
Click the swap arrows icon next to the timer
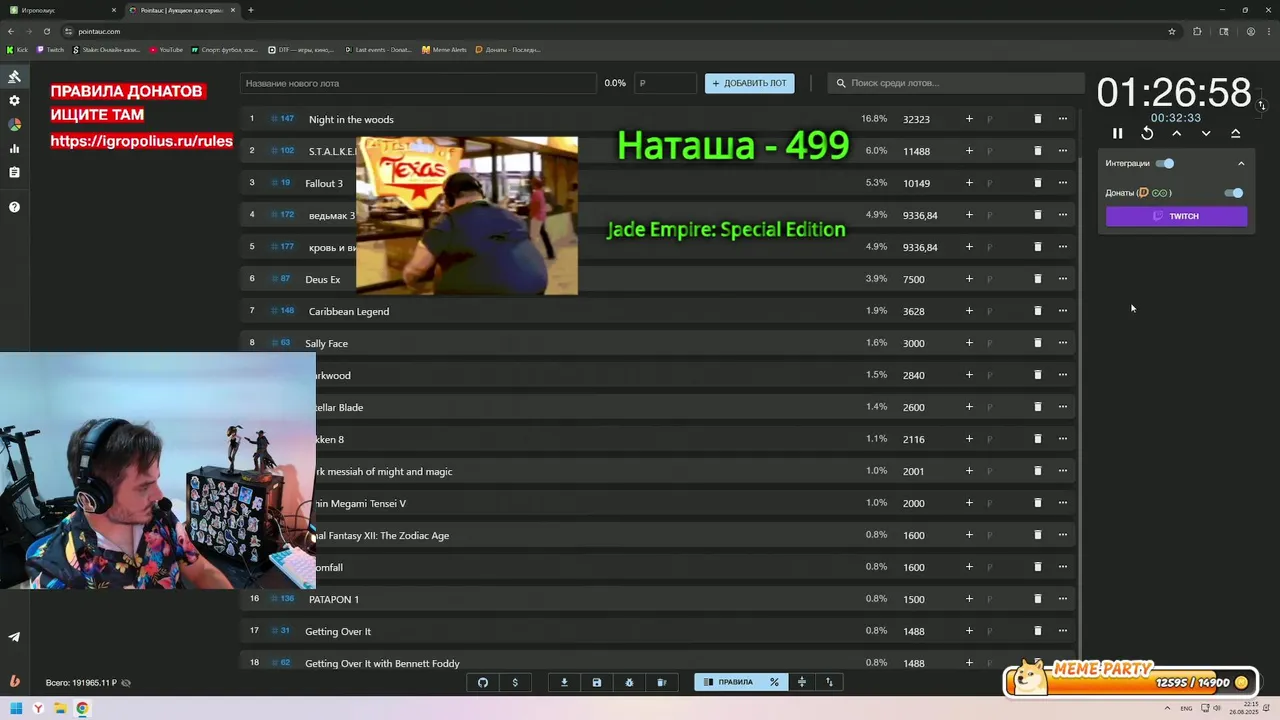[x=1261, y=105]
